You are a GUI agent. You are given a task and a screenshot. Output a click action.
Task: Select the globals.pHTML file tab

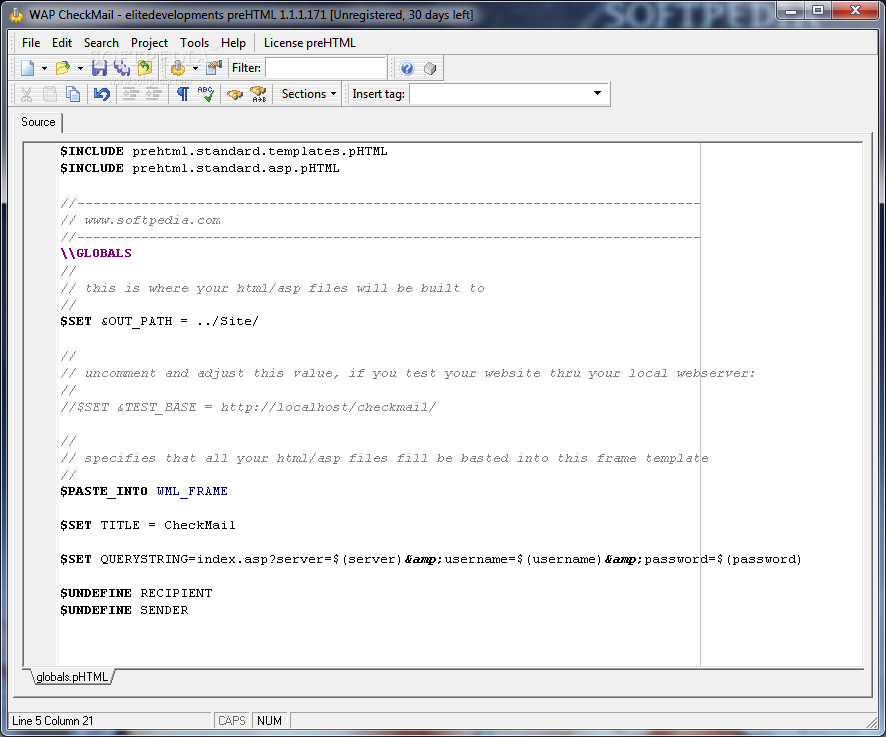pos(72,677)
